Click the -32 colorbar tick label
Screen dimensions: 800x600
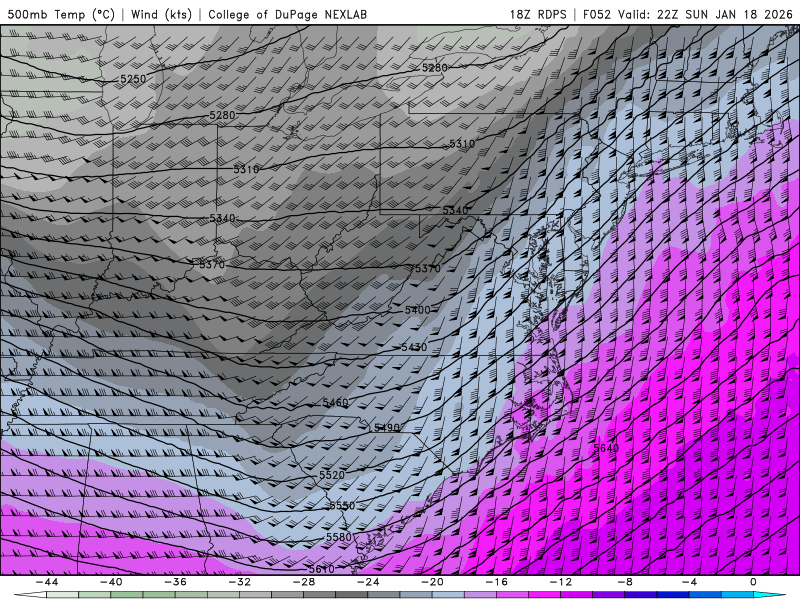tap(239, 582)
